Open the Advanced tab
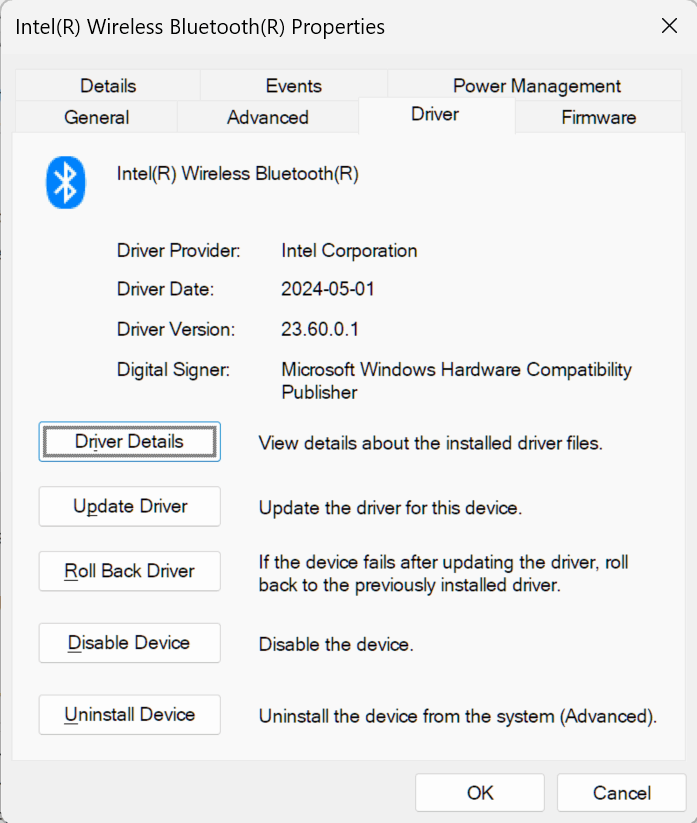The width and height of the screenshot is (697, 823). (268, 117)
